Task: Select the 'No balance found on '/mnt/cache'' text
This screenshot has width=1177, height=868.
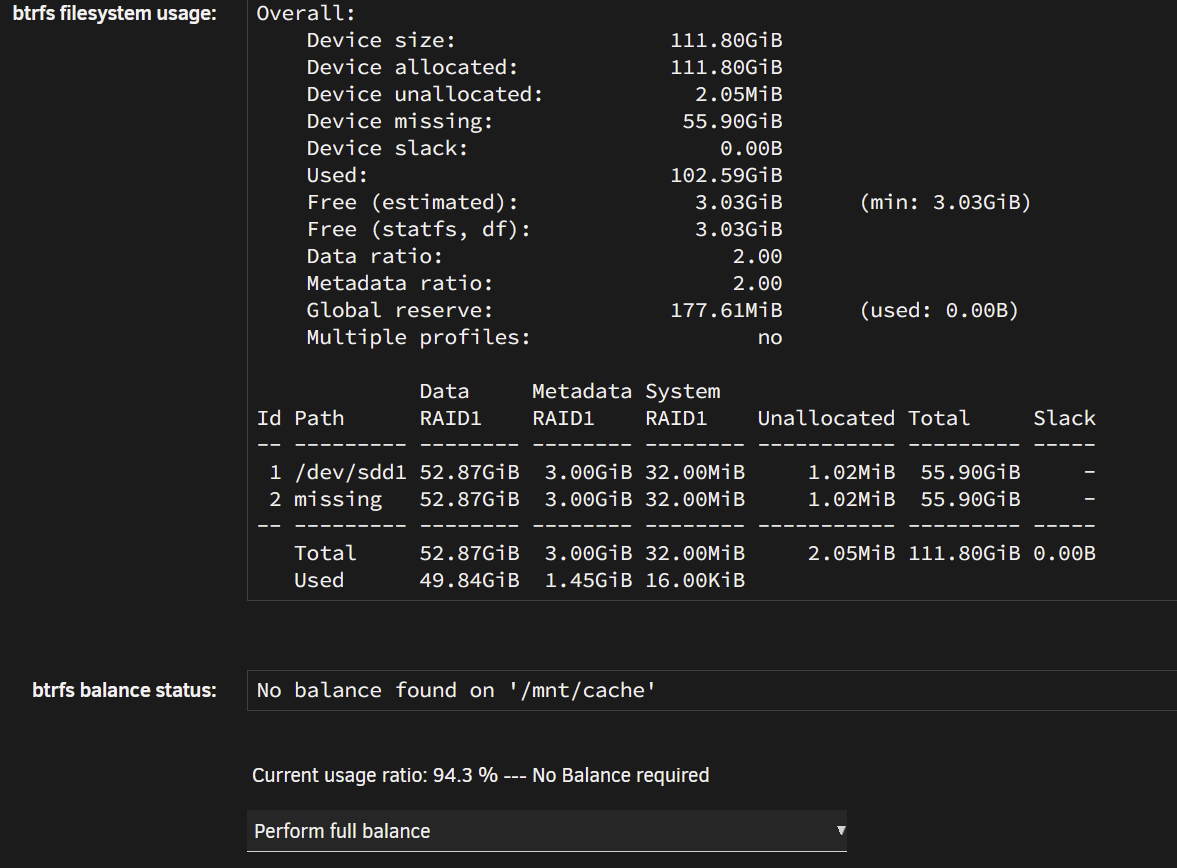Action: tap(456, 690)
